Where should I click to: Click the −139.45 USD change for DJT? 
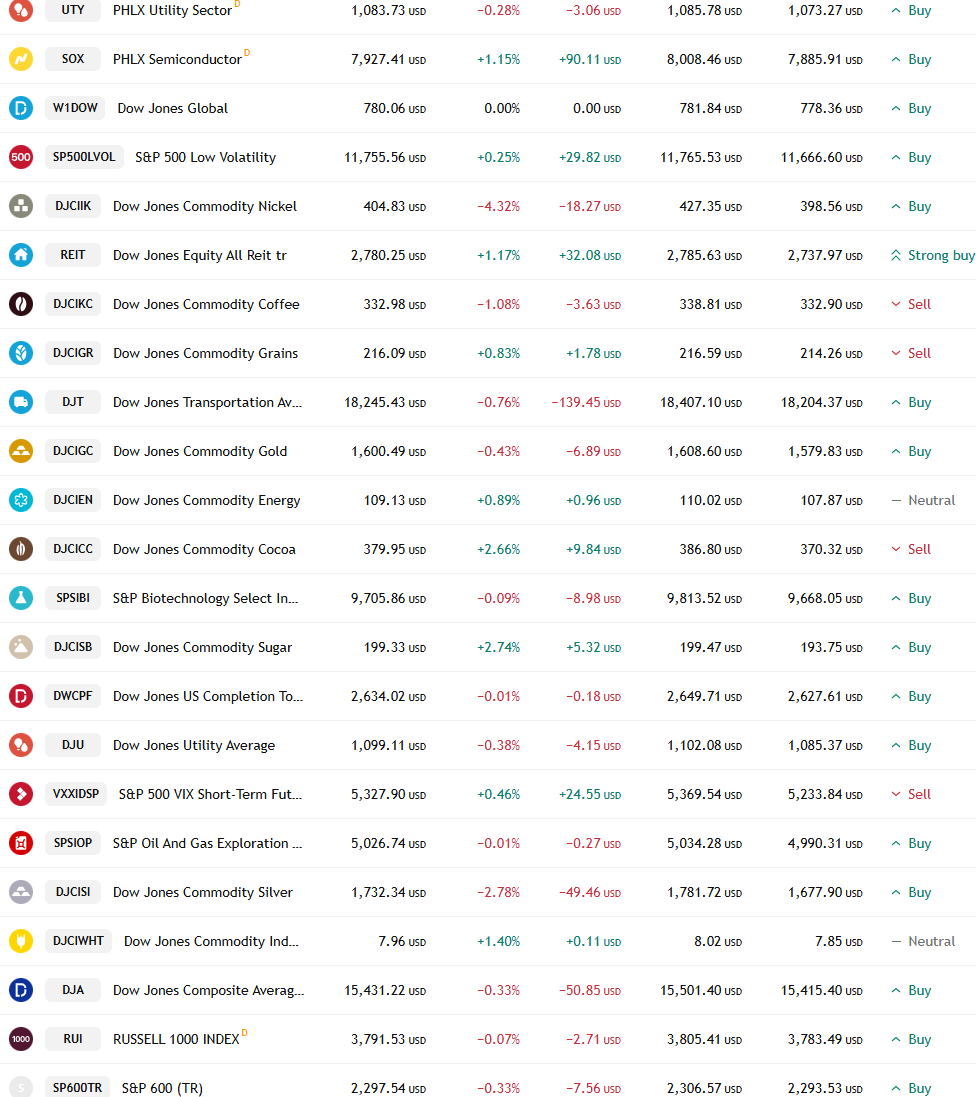click(586, 402)
